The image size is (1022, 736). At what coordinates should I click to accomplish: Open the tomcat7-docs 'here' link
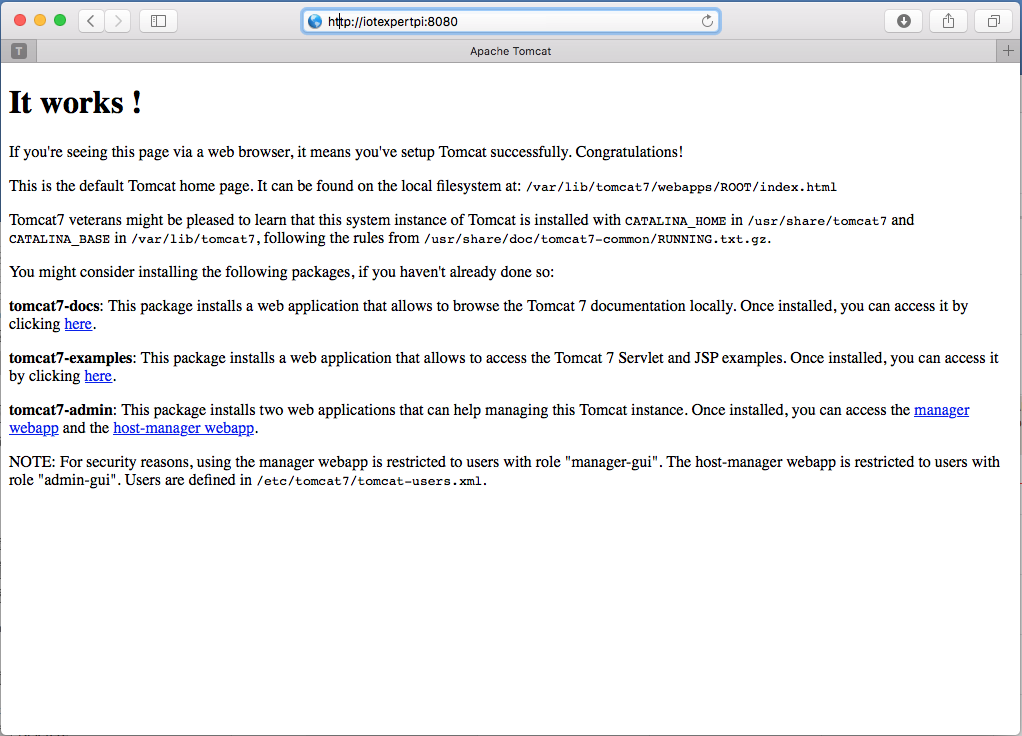[78, 324]
